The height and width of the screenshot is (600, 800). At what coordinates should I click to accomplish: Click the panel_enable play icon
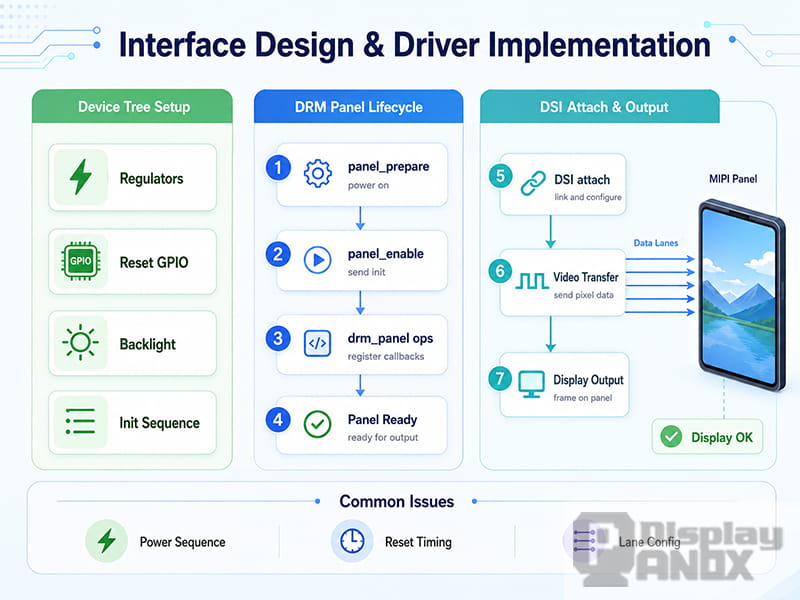point(317,260)
